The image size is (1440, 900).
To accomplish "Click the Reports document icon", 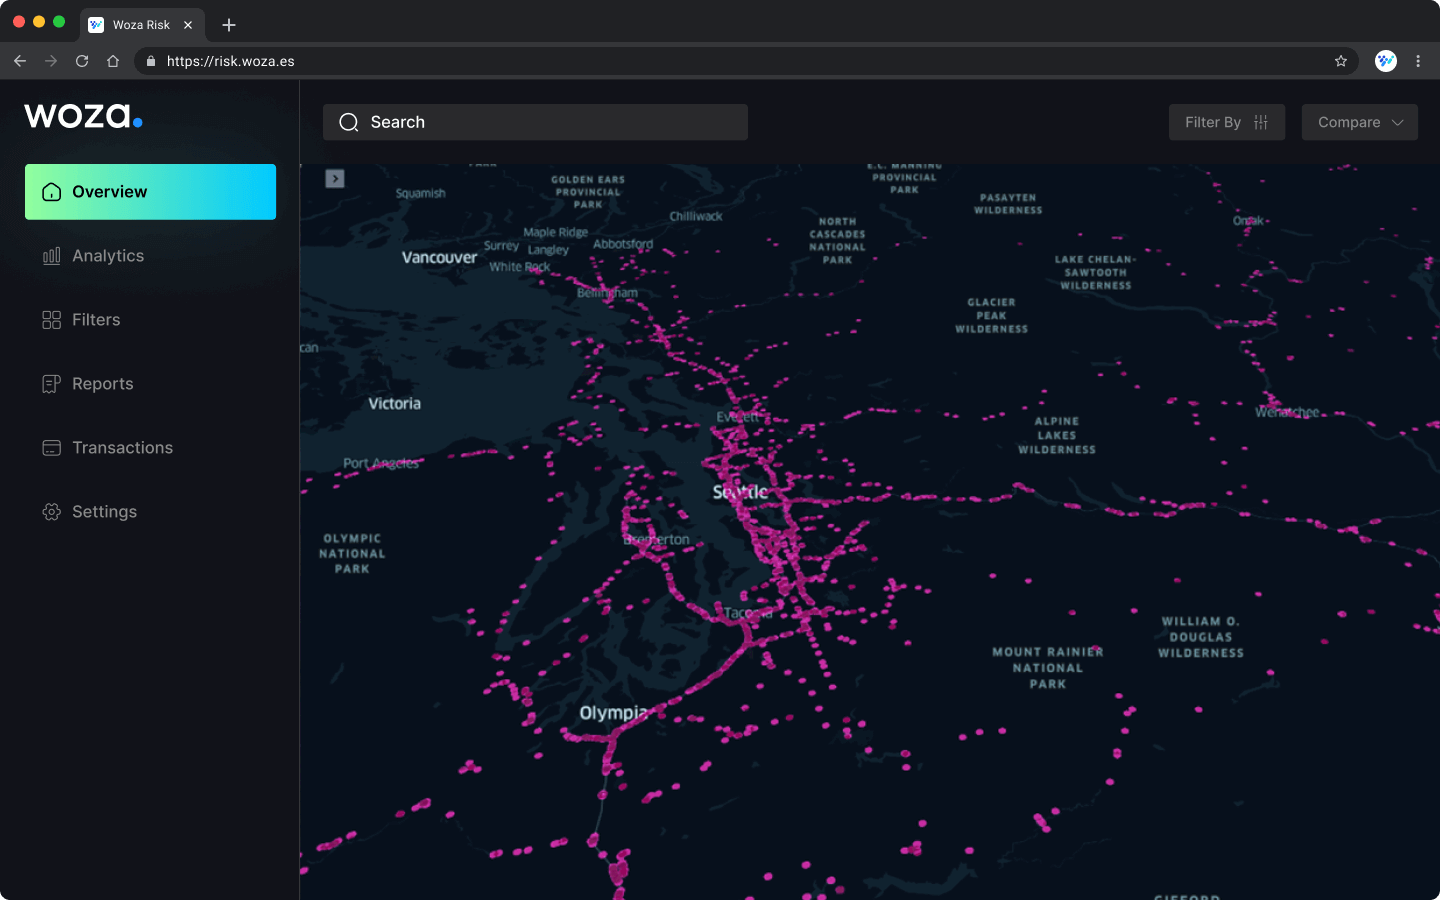I will [x=51, y=384].
